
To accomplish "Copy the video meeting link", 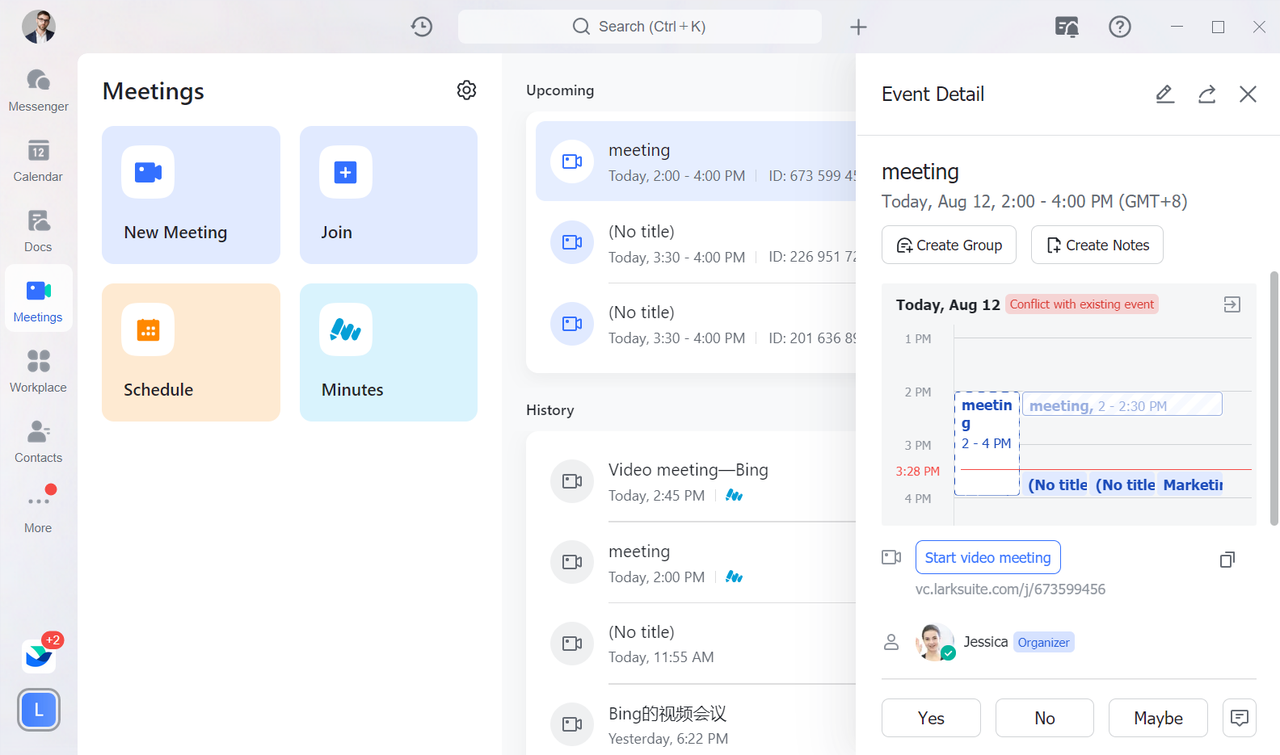I will tap(1227, 560).
